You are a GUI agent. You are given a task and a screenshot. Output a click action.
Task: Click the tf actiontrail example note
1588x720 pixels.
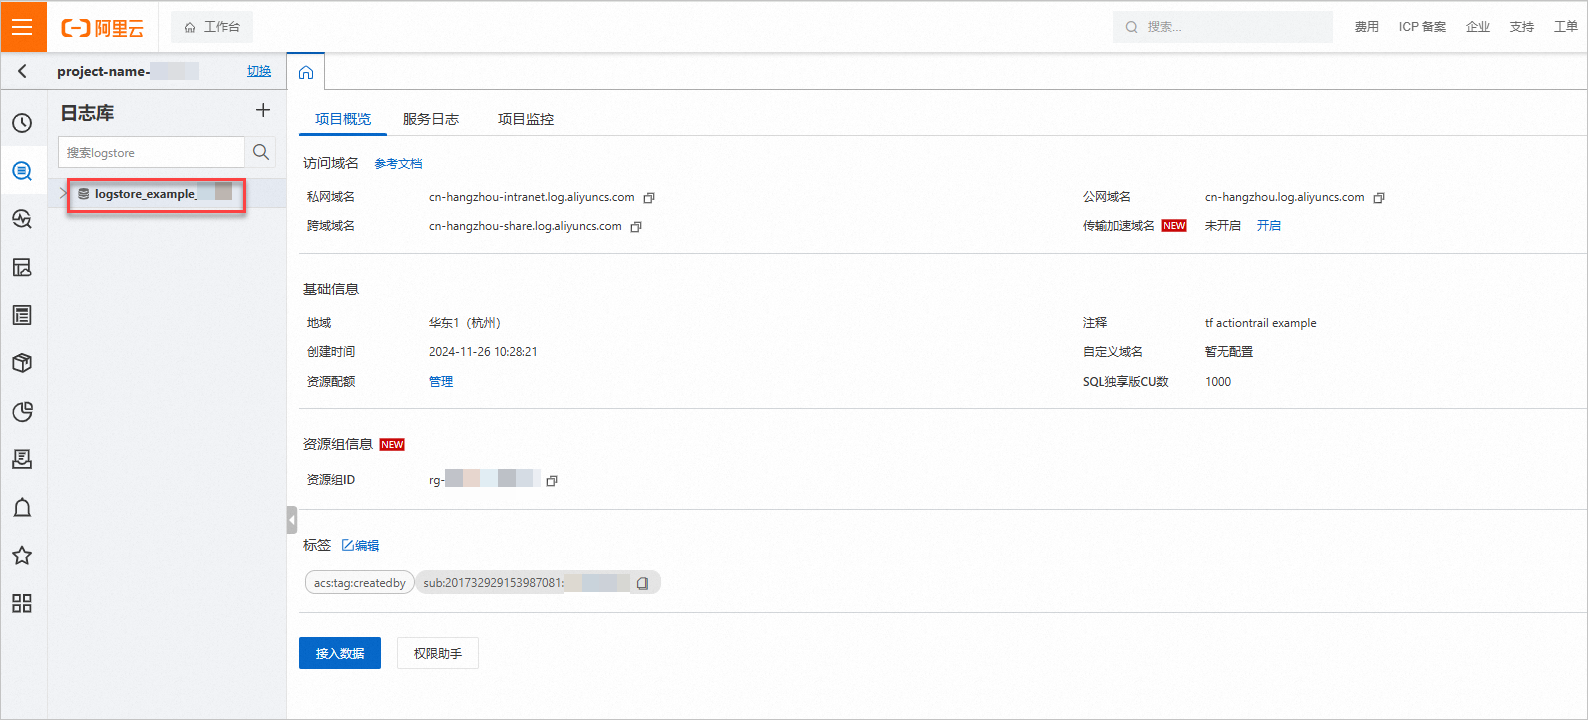[1260, 323]
